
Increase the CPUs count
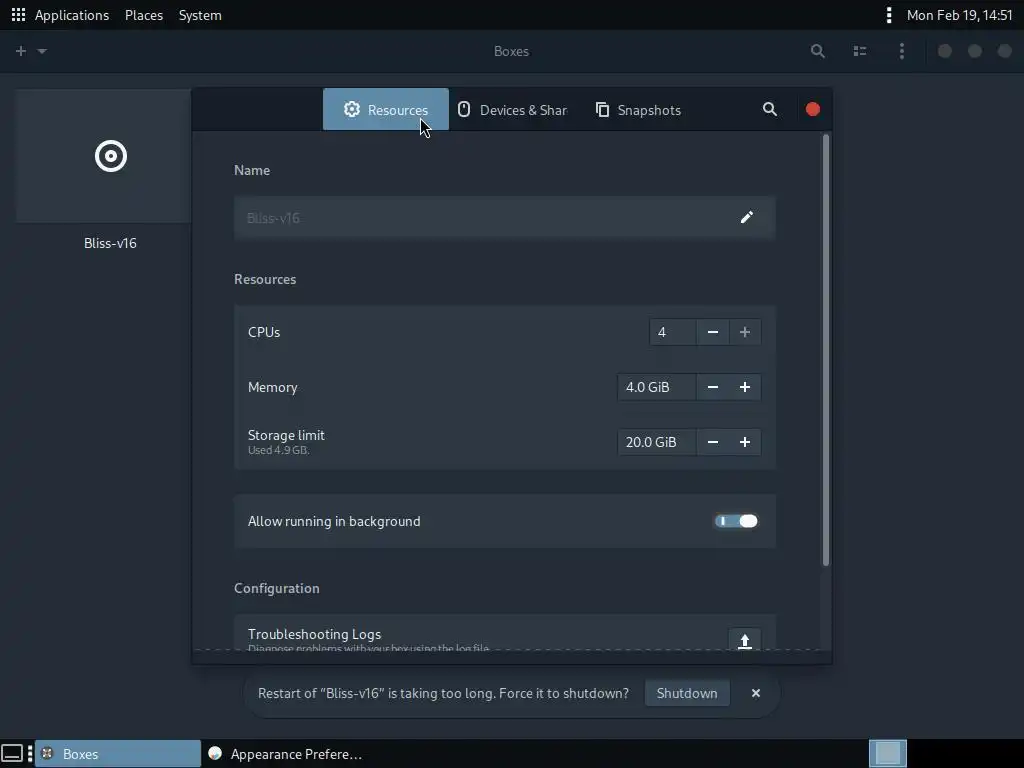pos(744,332)
